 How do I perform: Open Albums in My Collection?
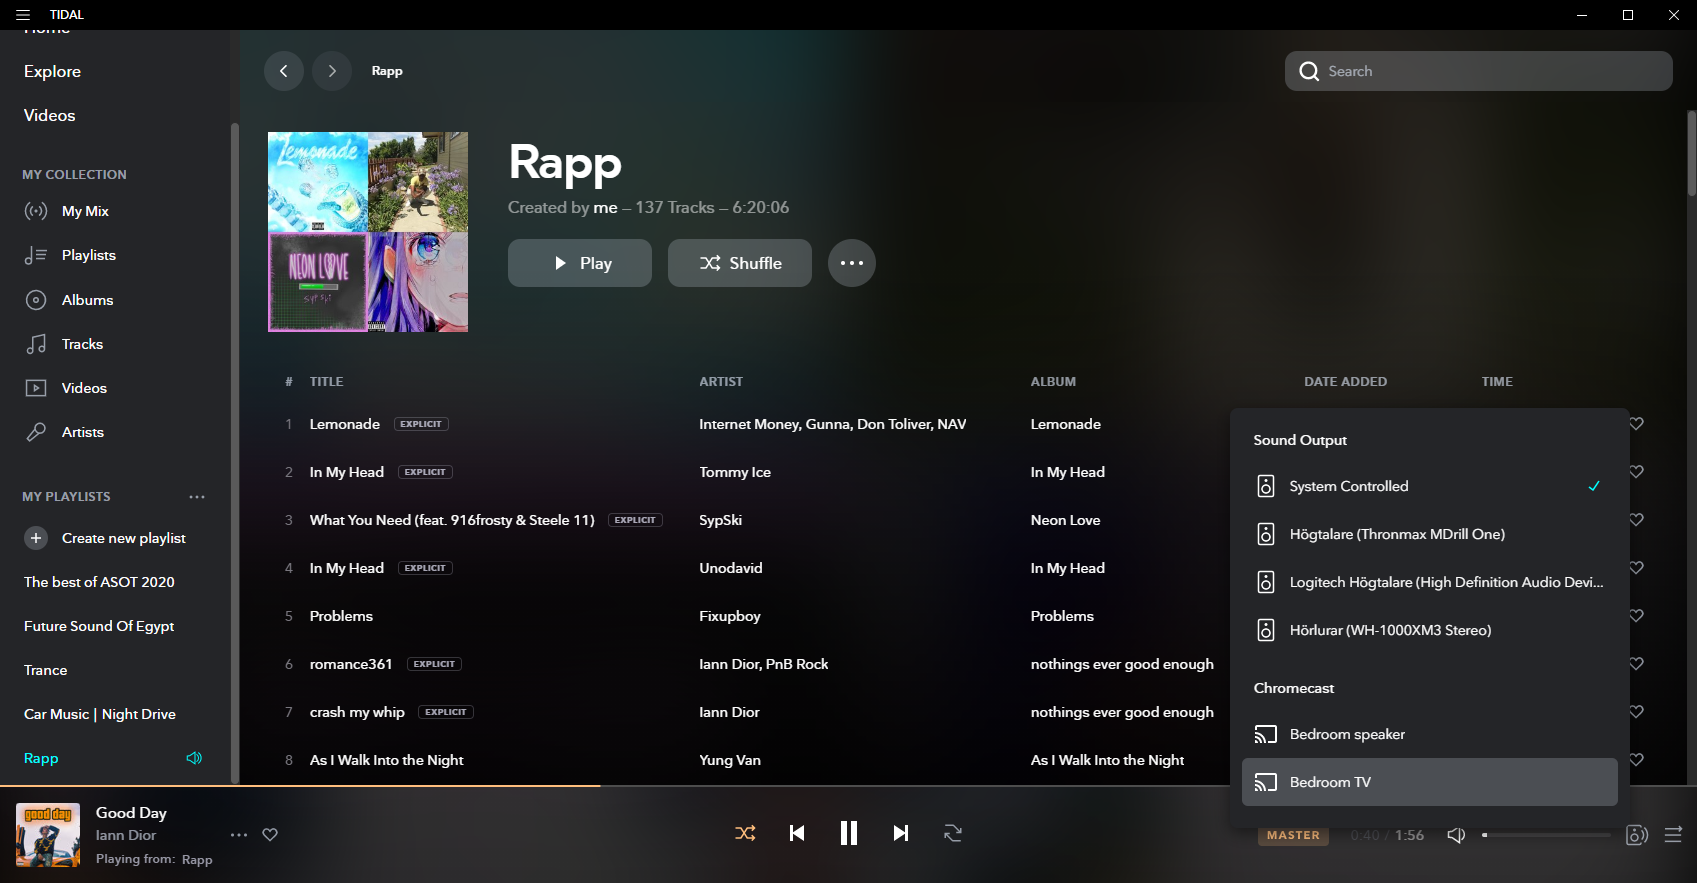tap(87, 300)
